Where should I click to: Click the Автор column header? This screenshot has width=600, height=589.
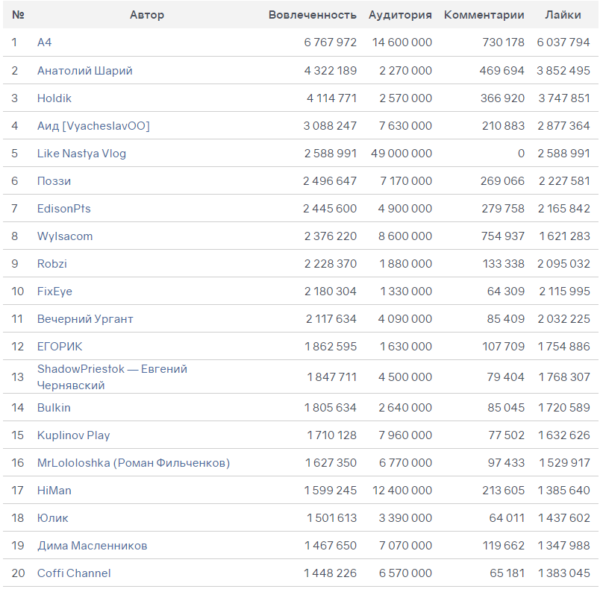click(147, 15)
